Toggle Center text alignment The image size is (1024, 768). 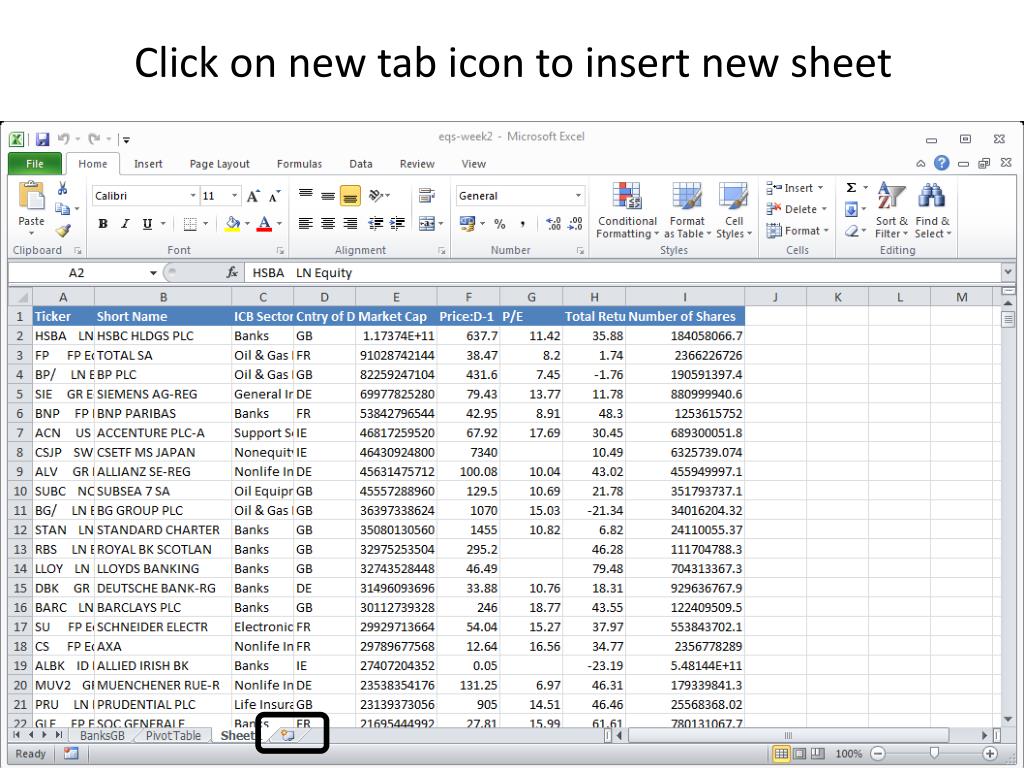[x=328, y=224]
